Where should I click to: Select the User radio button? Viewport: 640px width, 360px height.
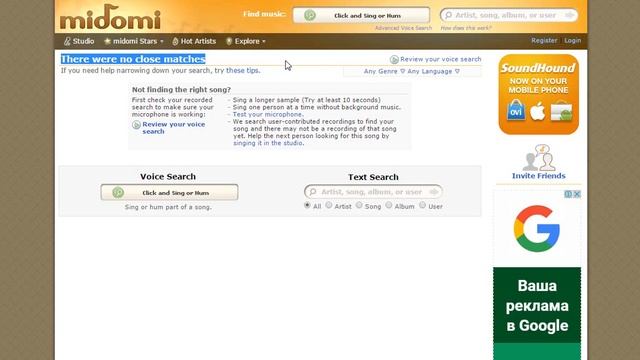click(422, 205)
